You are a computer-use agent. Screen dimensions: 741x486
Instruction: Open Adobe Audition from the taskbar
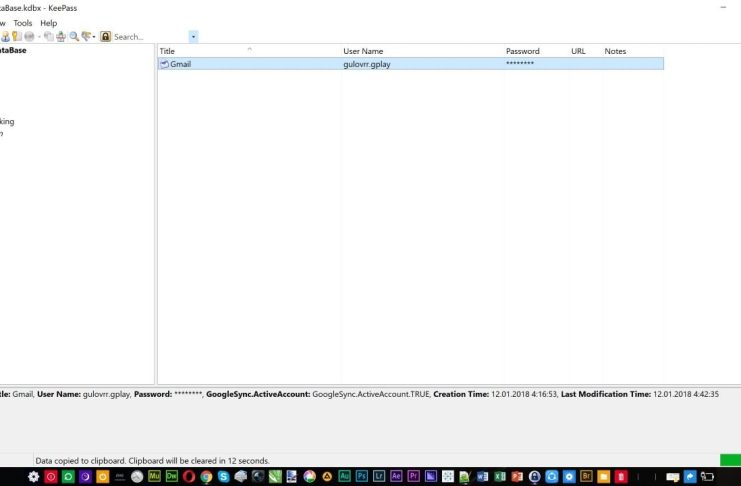[x=344, y=477]
